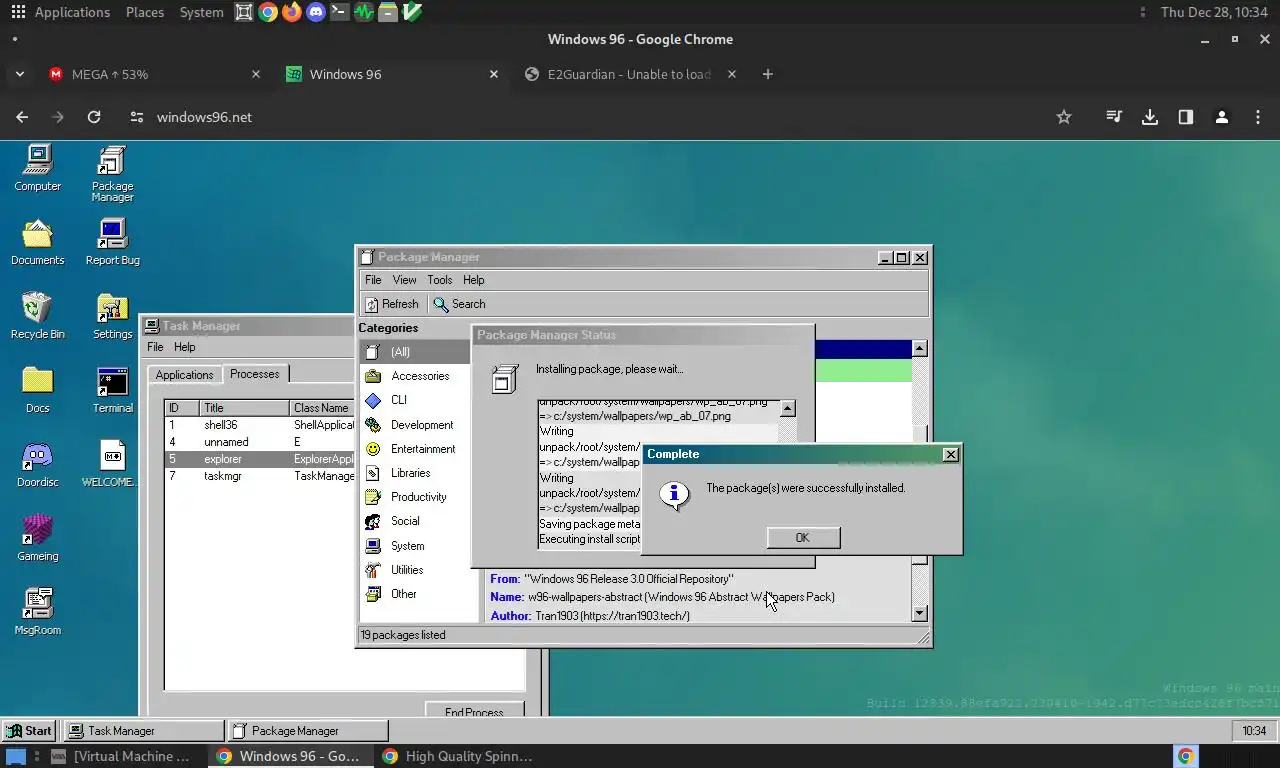Sort by Title column header
Screen dimensions: 1280x768
244,408
